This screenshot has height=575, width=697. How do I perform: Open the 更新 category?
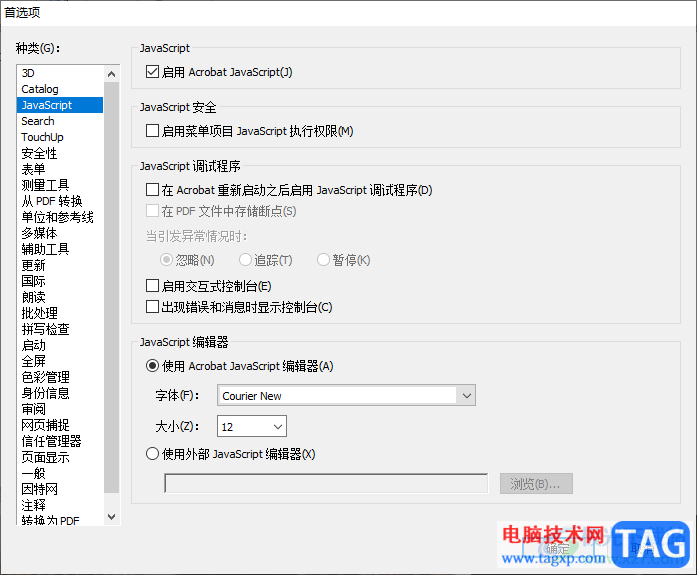pos(60,265)
